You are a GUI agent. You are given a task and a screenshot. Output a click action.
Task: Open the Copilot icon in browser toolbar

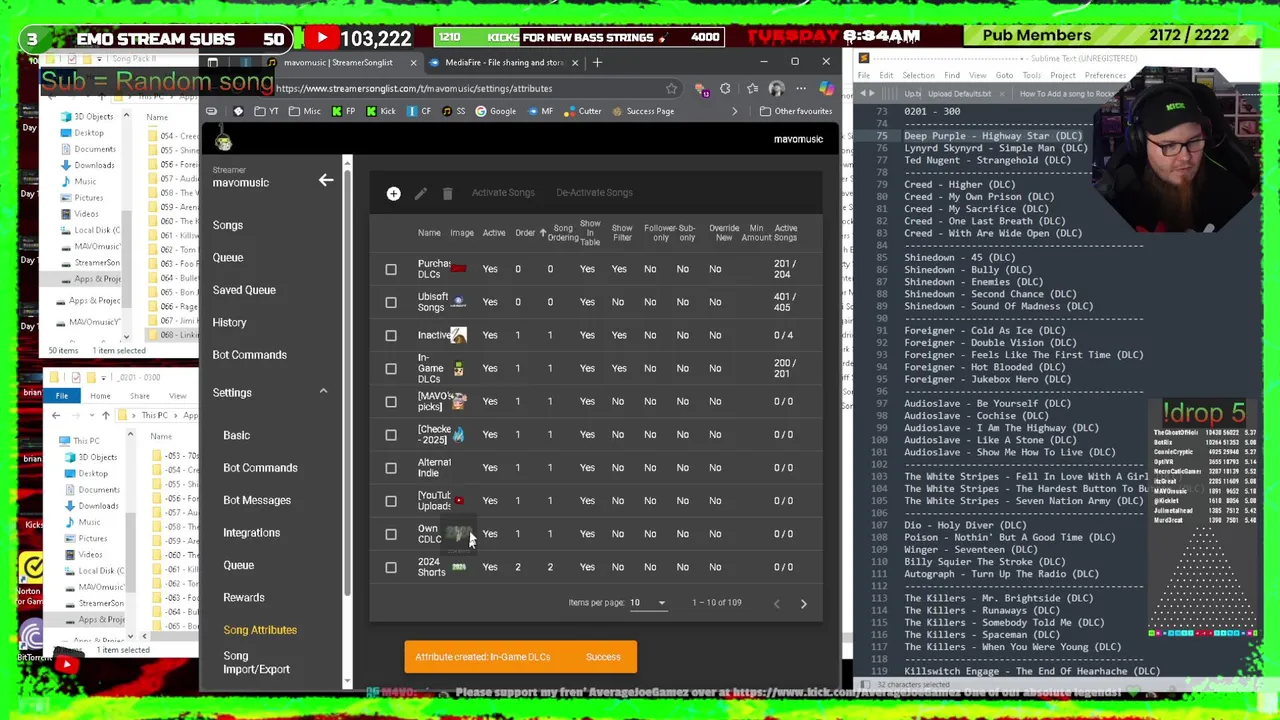click(826, 88)
